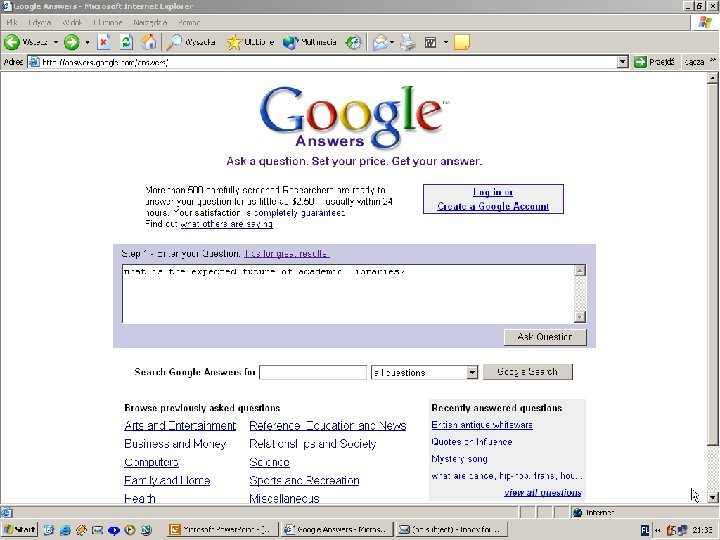Image resolution: width=720 pixels, height=540 pixels.
Task: Expand the address bar dropdown arrow
Action: (623, 62)
